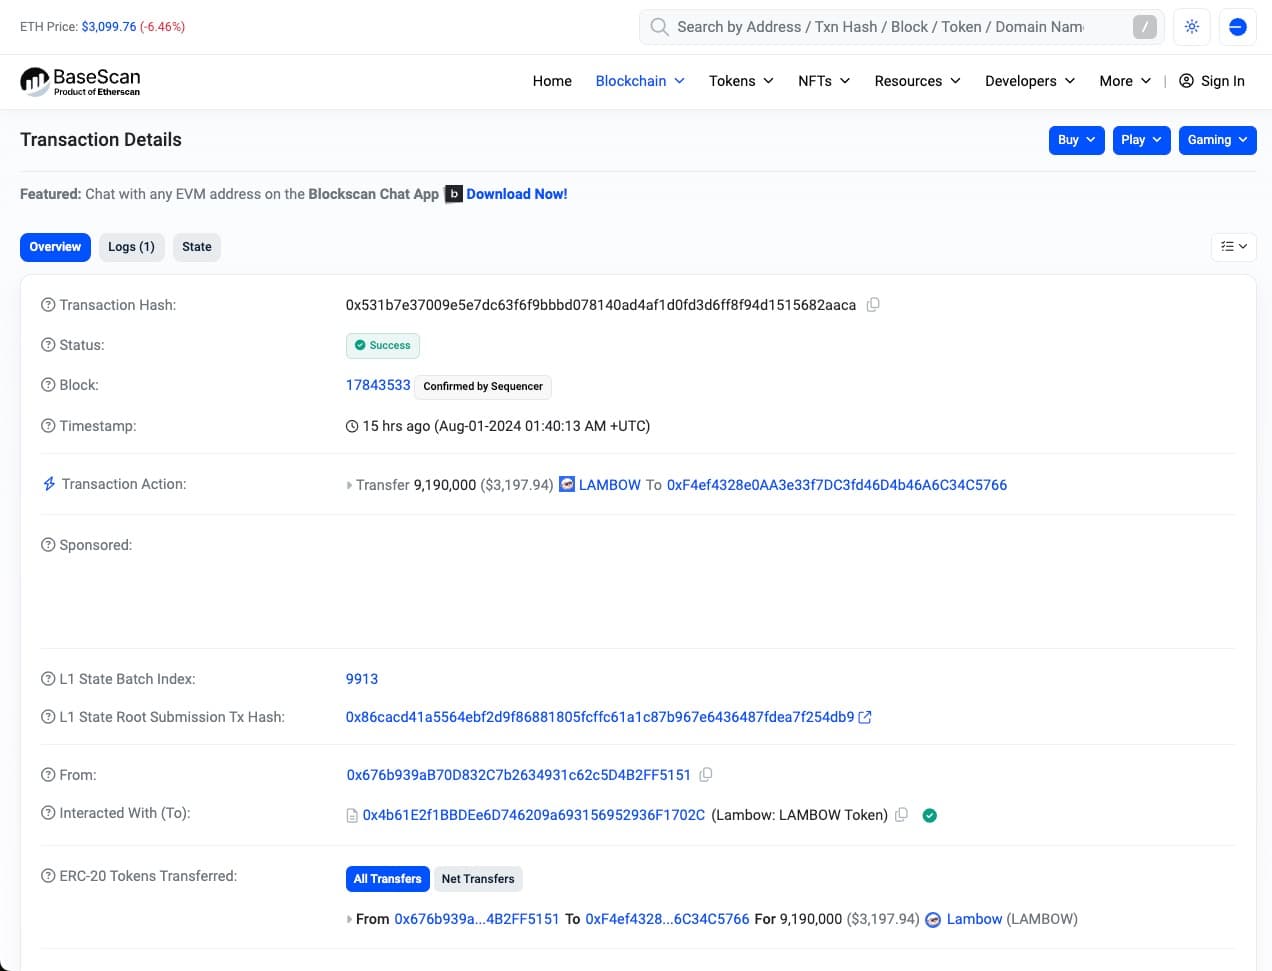1272x971 pixels.
Task: Switch to the State tab
Action: tap(197, 247)
